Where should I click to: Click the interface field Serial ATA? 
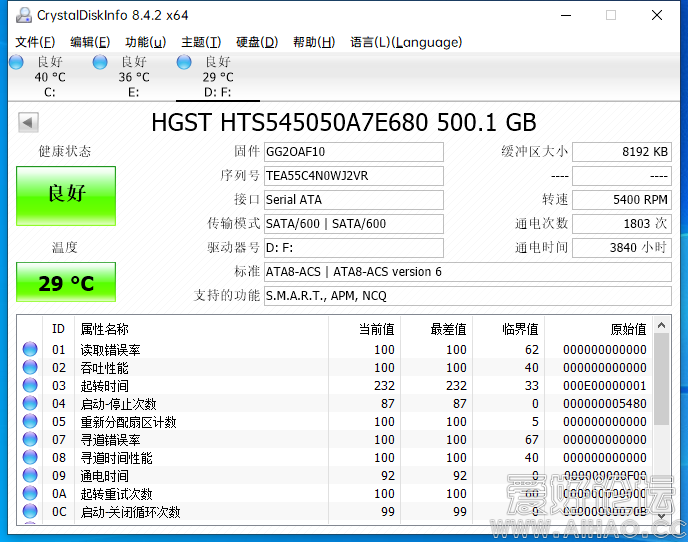coord(354,200)
